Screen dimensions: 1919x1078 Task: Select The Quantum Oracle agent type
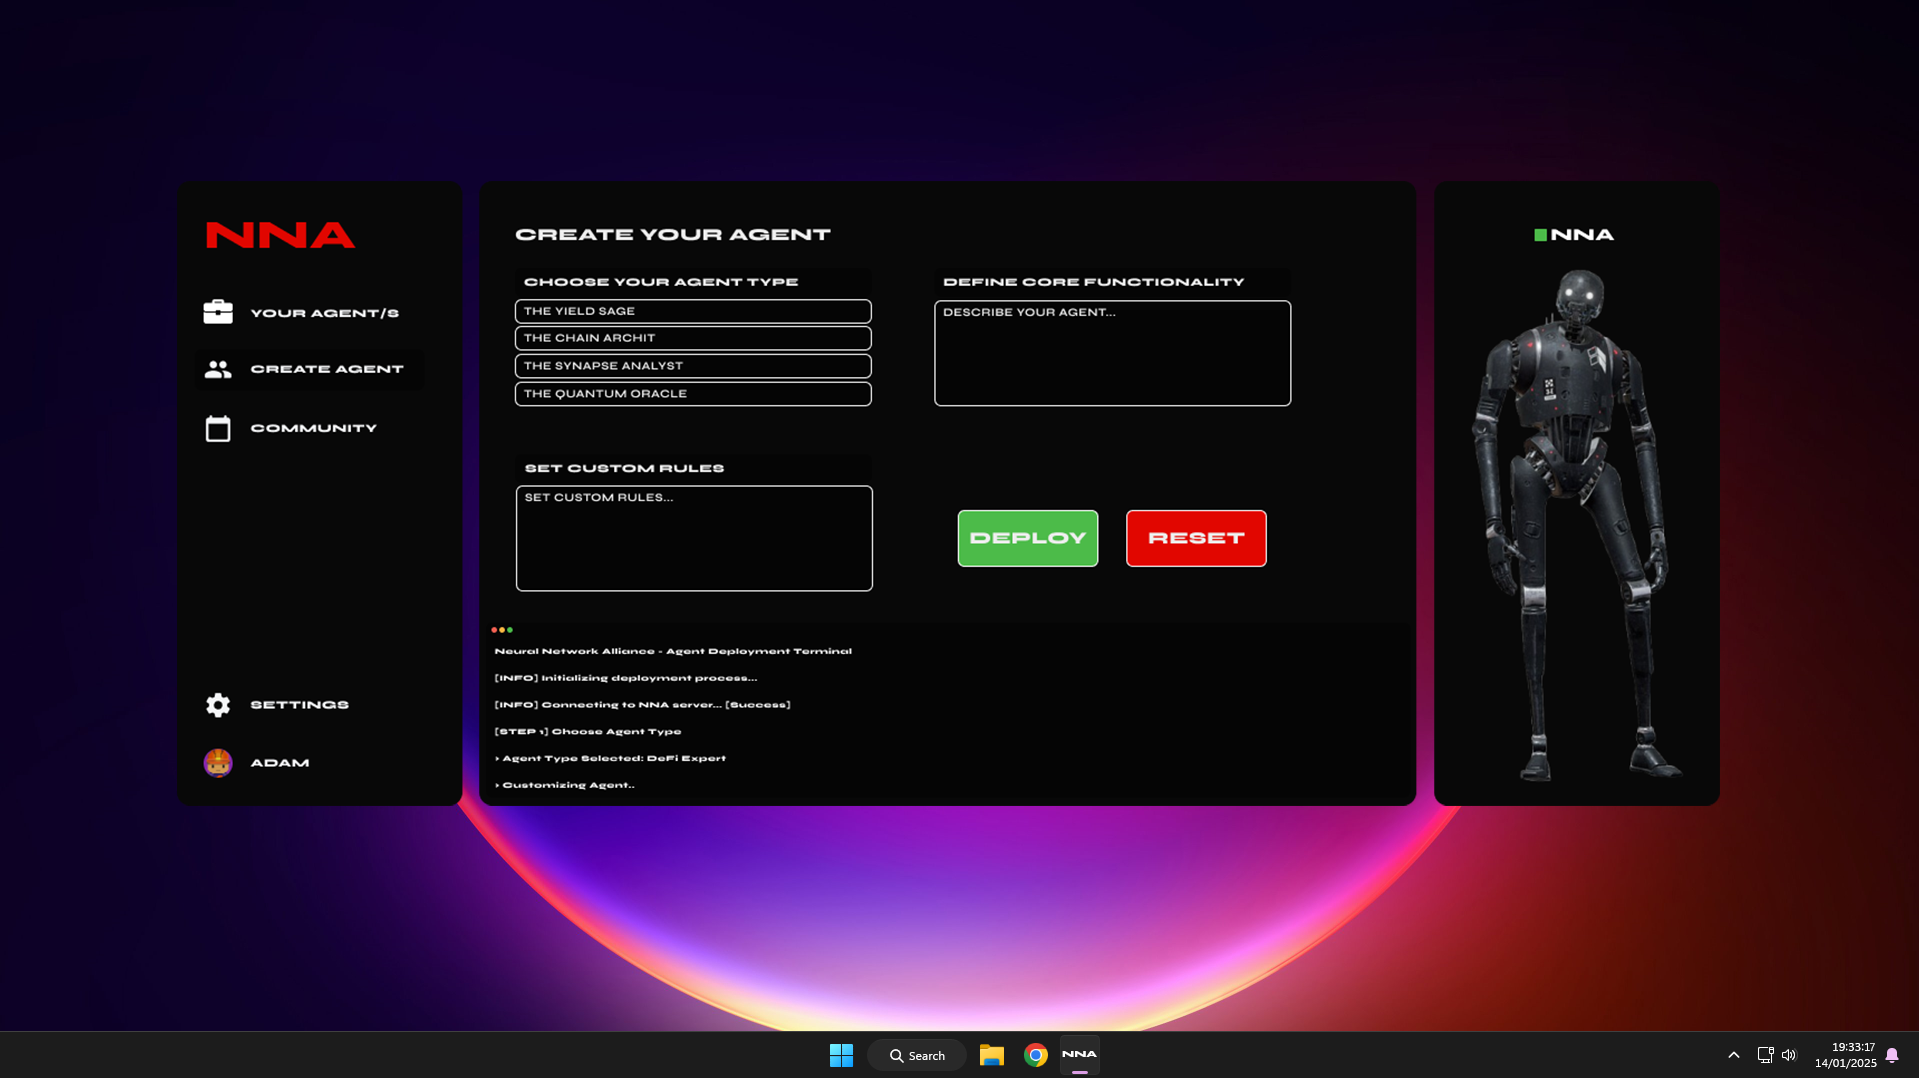click(693, 394)
